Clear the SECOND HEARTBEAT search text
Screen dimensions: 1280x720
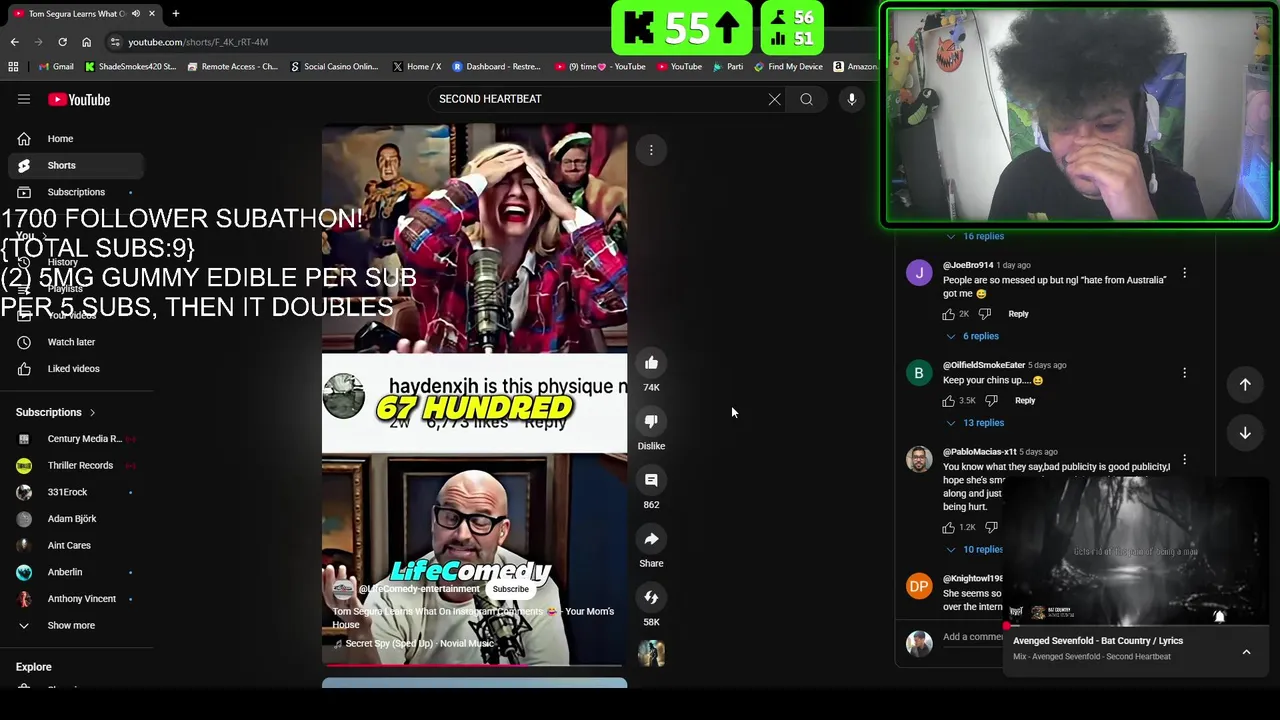click(774, 99)
